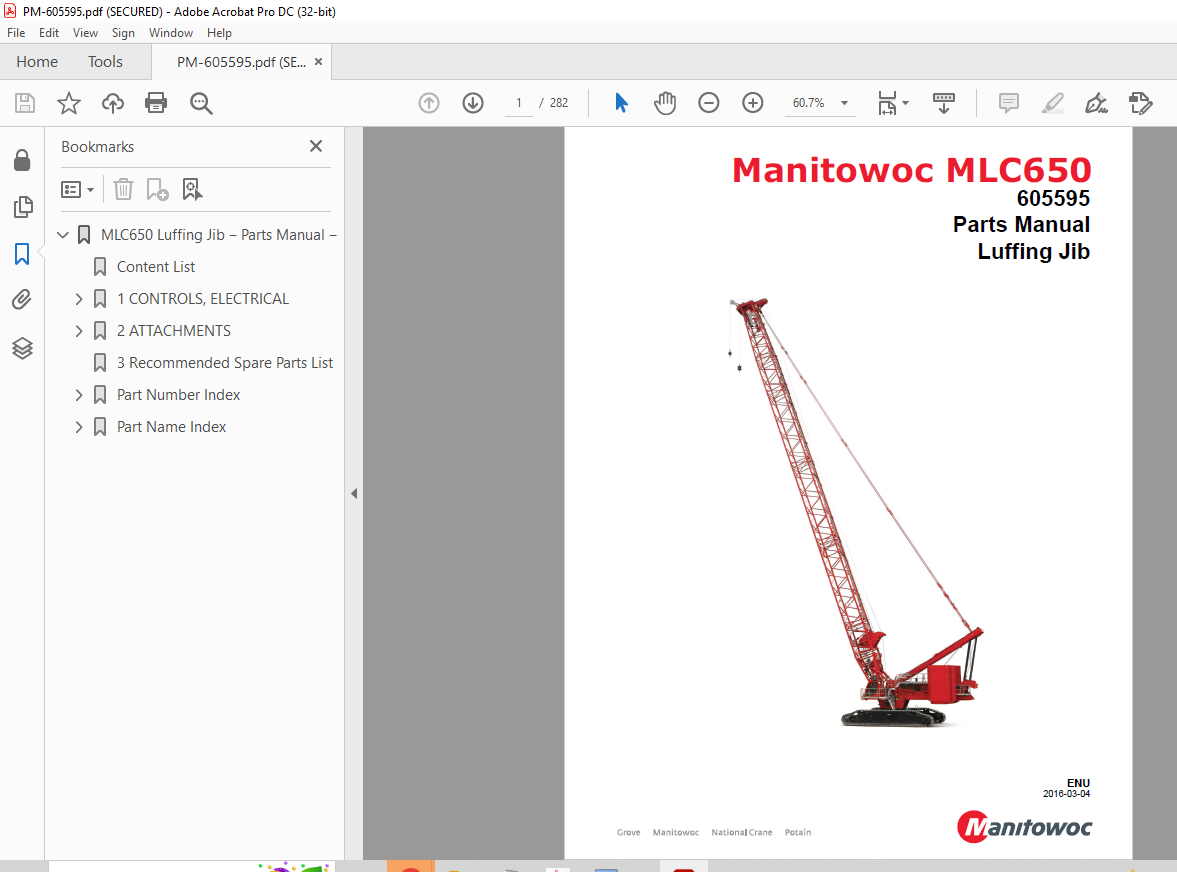1177x872 pixels.
Task: Open the attachments paperclip panel
Action: [x=23, y=300]
